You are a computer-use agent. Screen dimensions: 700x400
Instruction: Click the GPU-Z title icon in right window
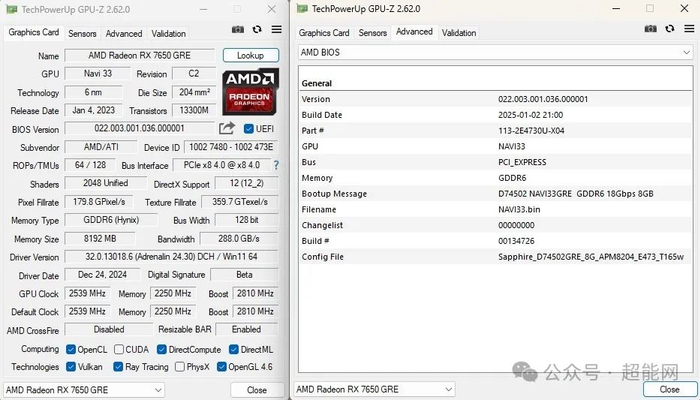coord(302,8)
